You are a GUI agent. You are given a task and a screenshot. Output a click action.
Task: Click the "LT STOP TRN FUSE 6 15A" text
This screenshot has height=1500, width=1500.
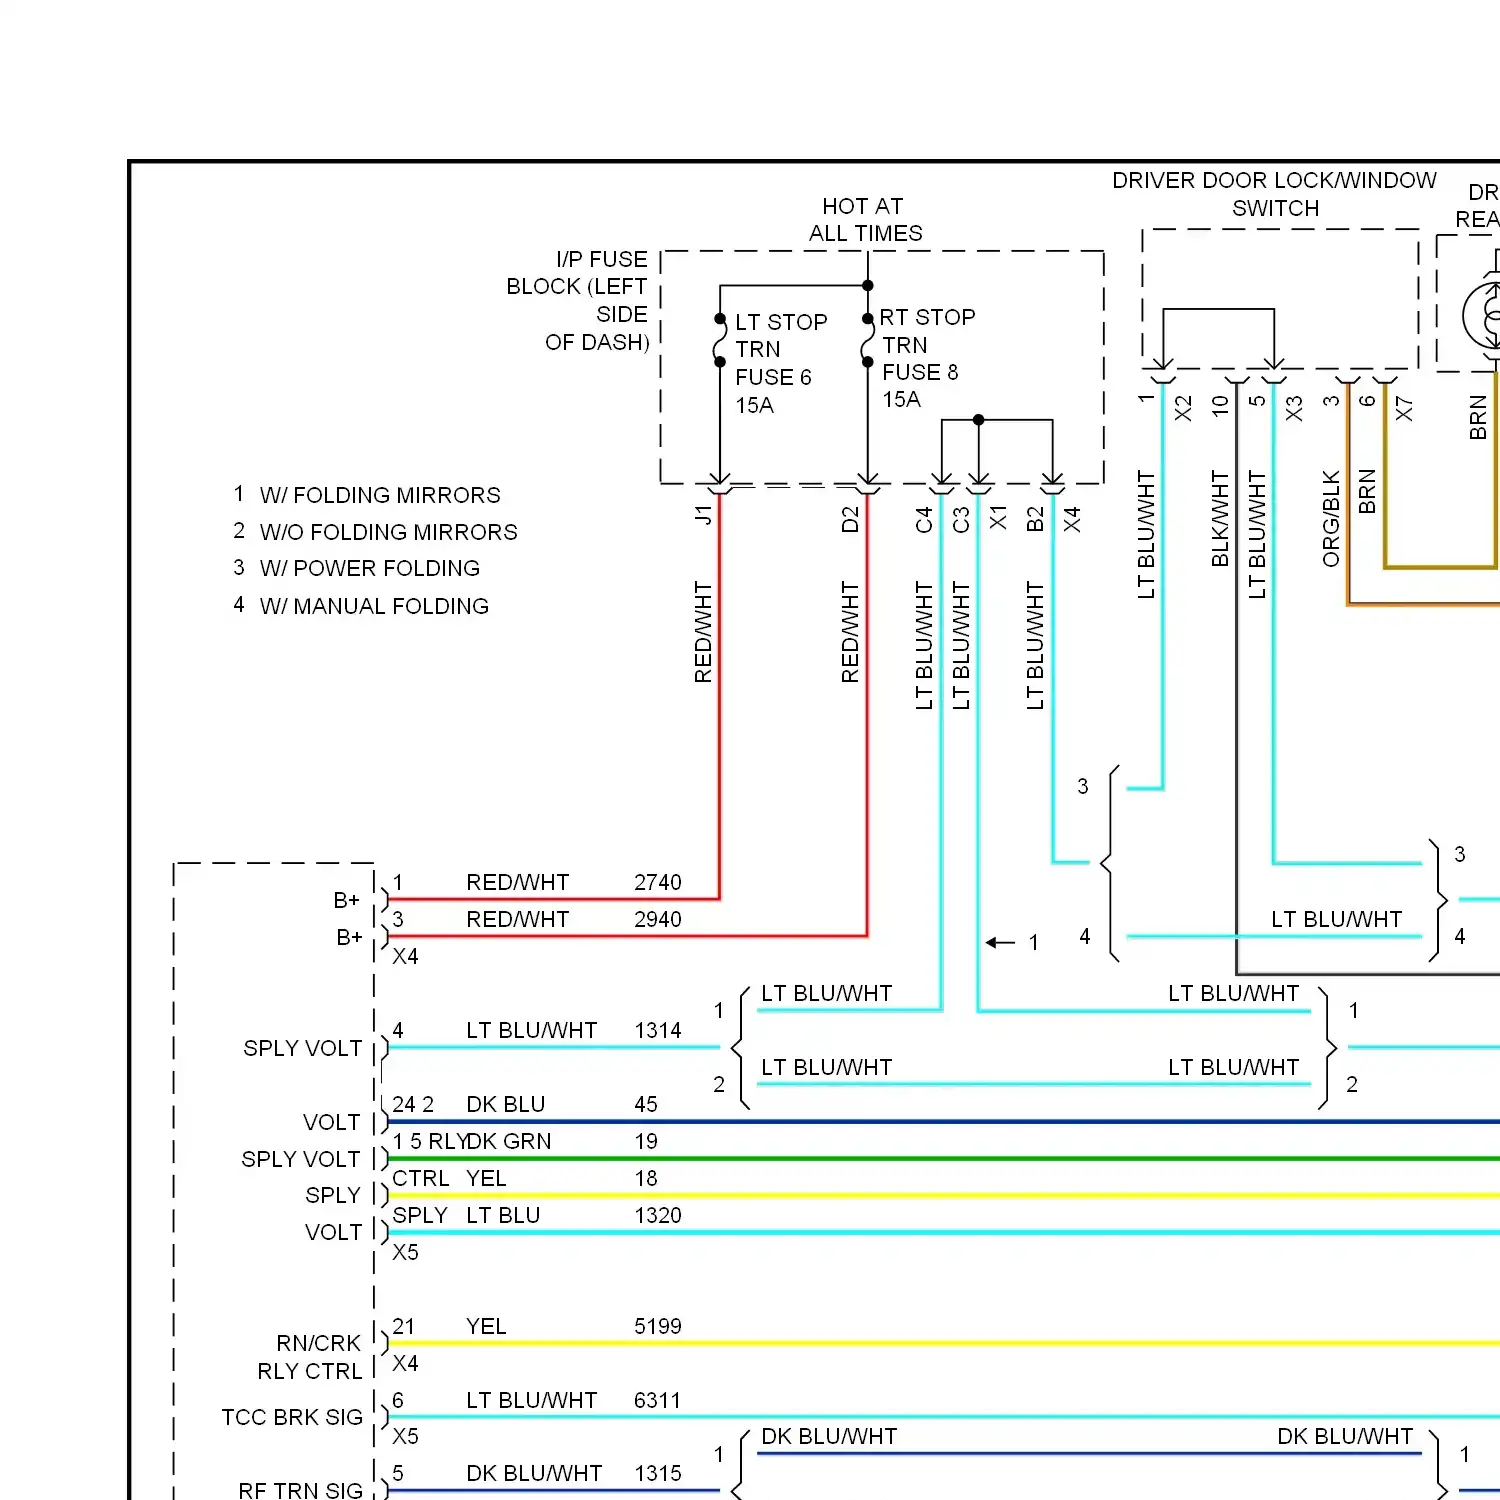[x=781, y=363]
